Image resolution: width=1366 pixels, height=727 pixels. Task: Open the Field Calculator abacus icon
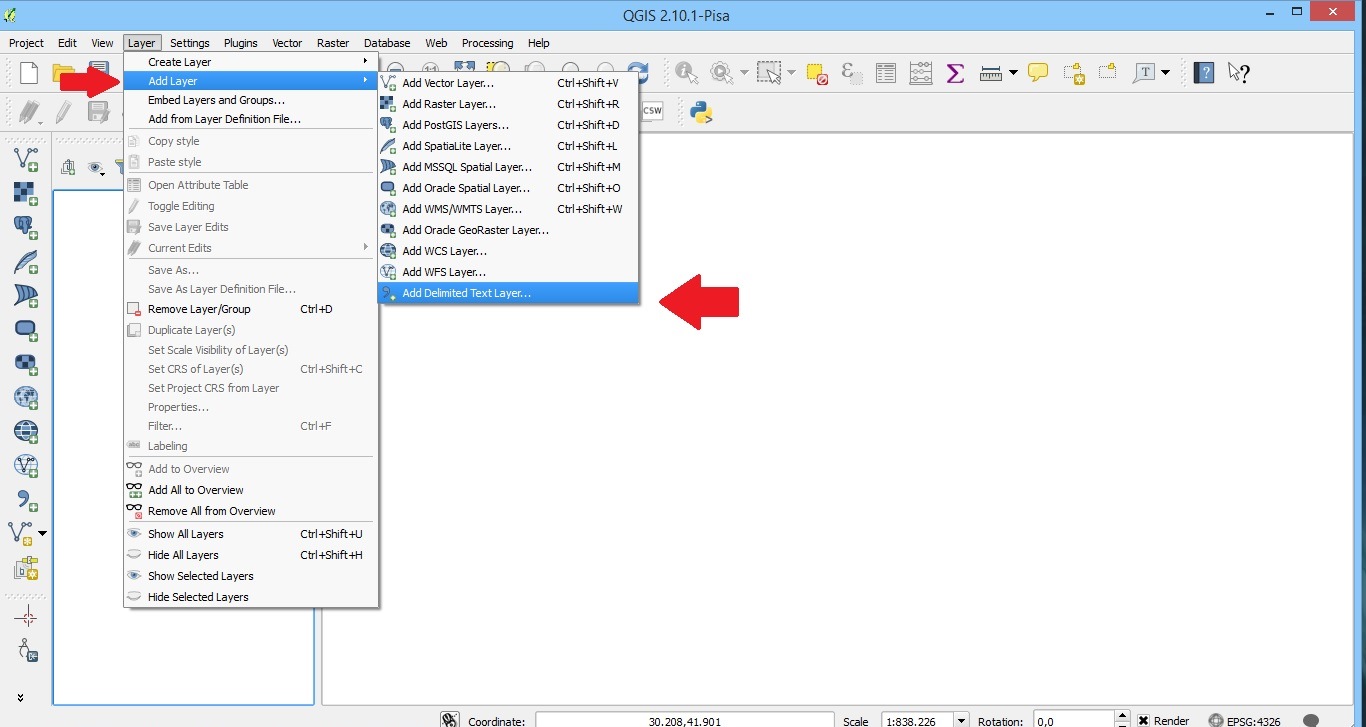(920, 73)
